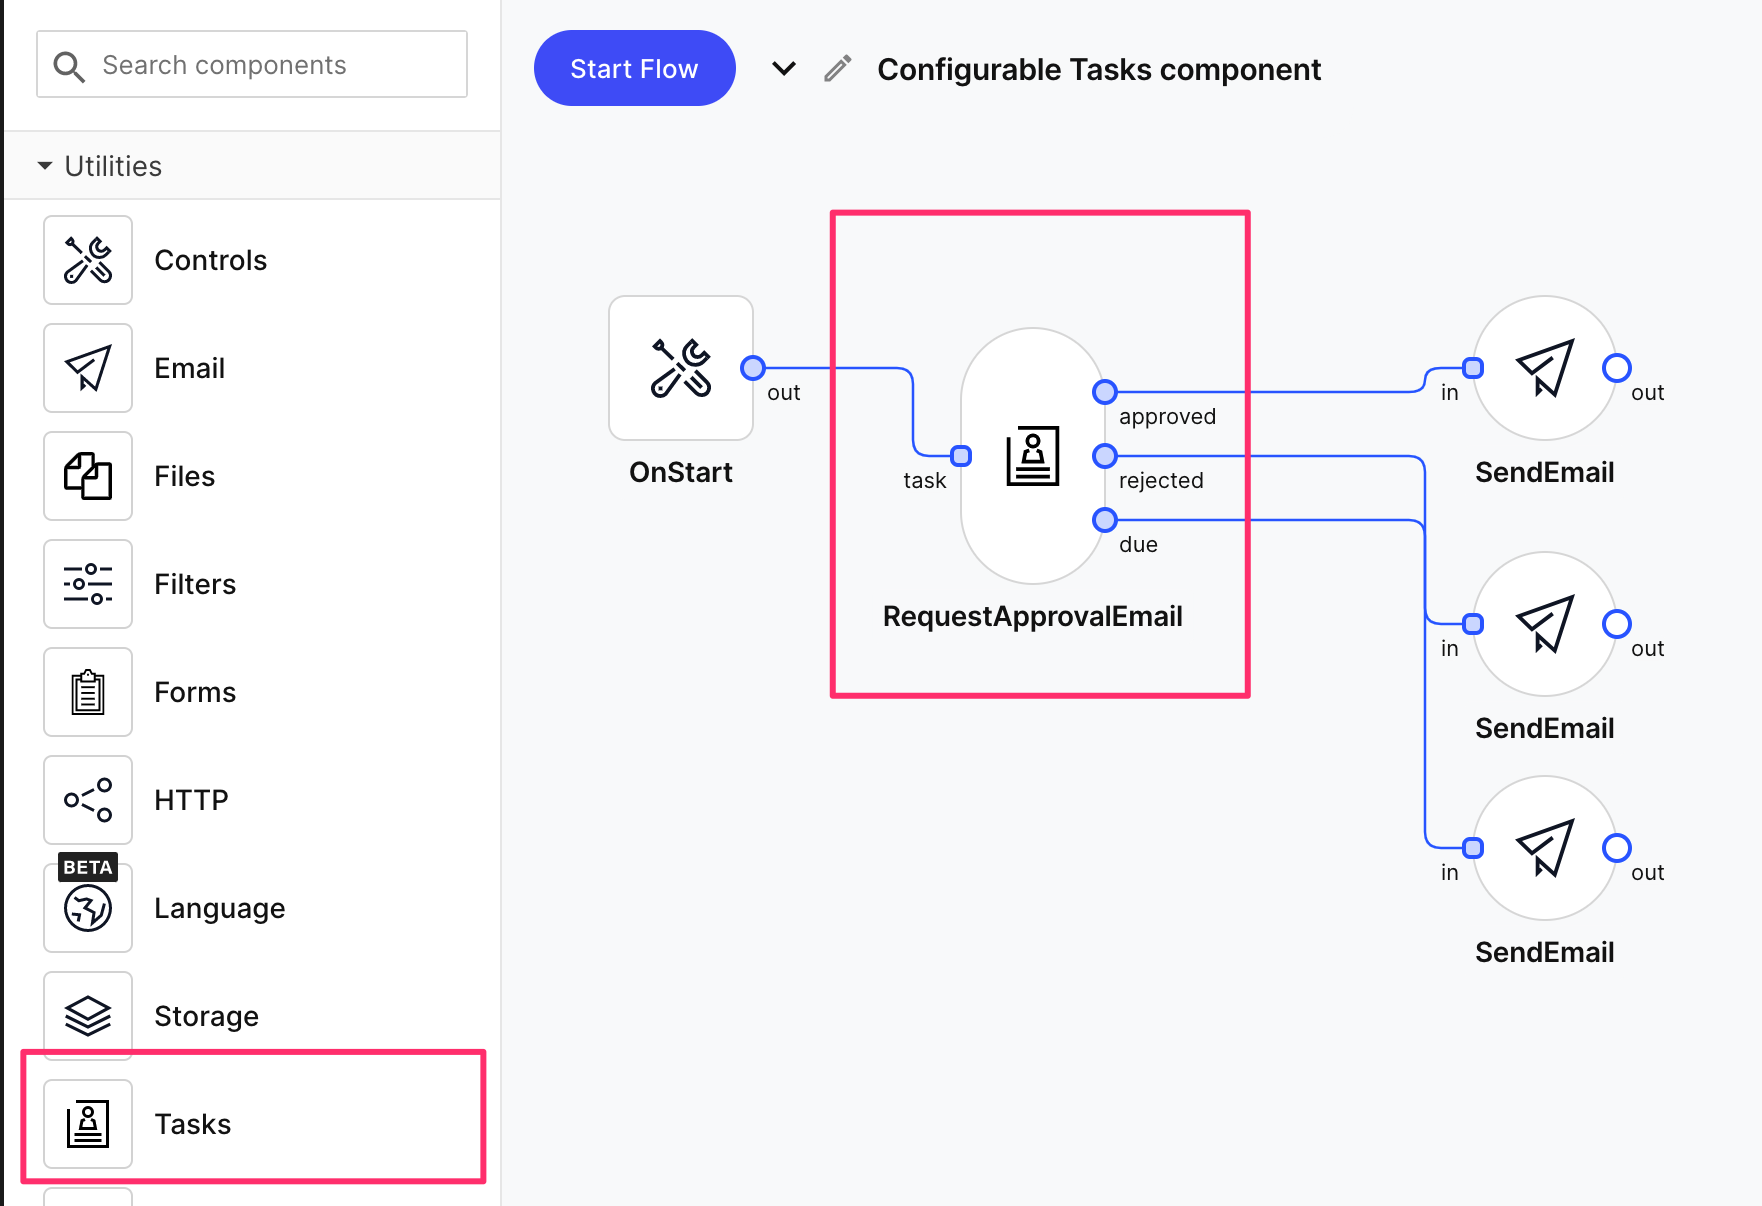1762x1206 pixels.
Task: Open the Filters sliders icon
Action: point(88,584)
